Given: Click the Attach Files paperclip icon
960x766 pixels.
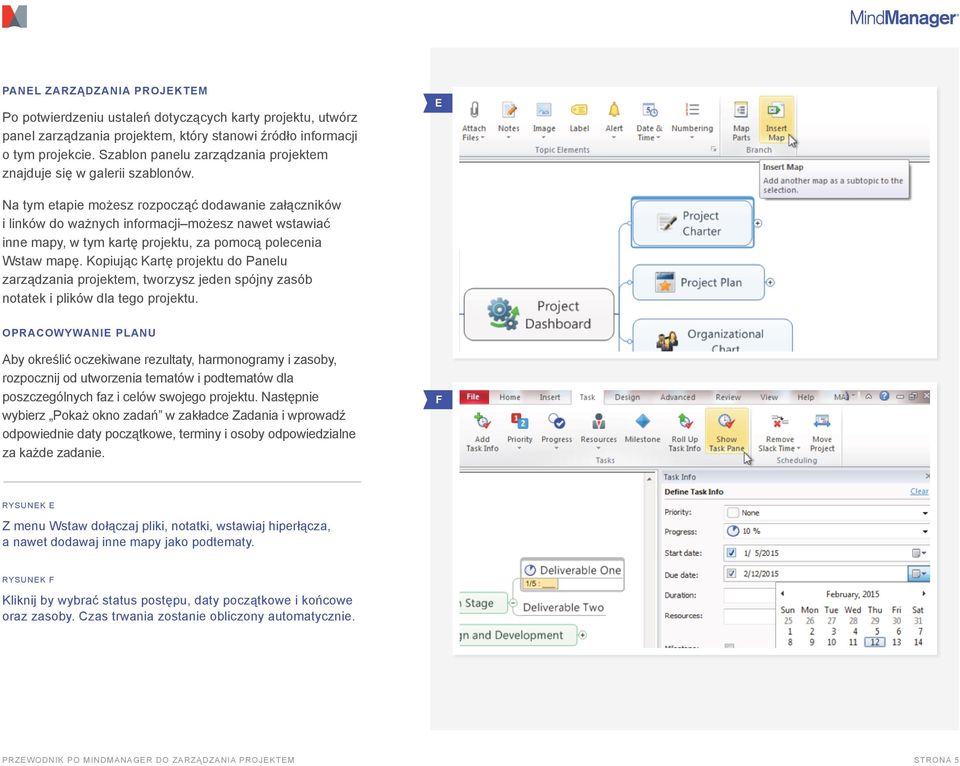Looking at the screenshot, I should [x=474, y=110].
